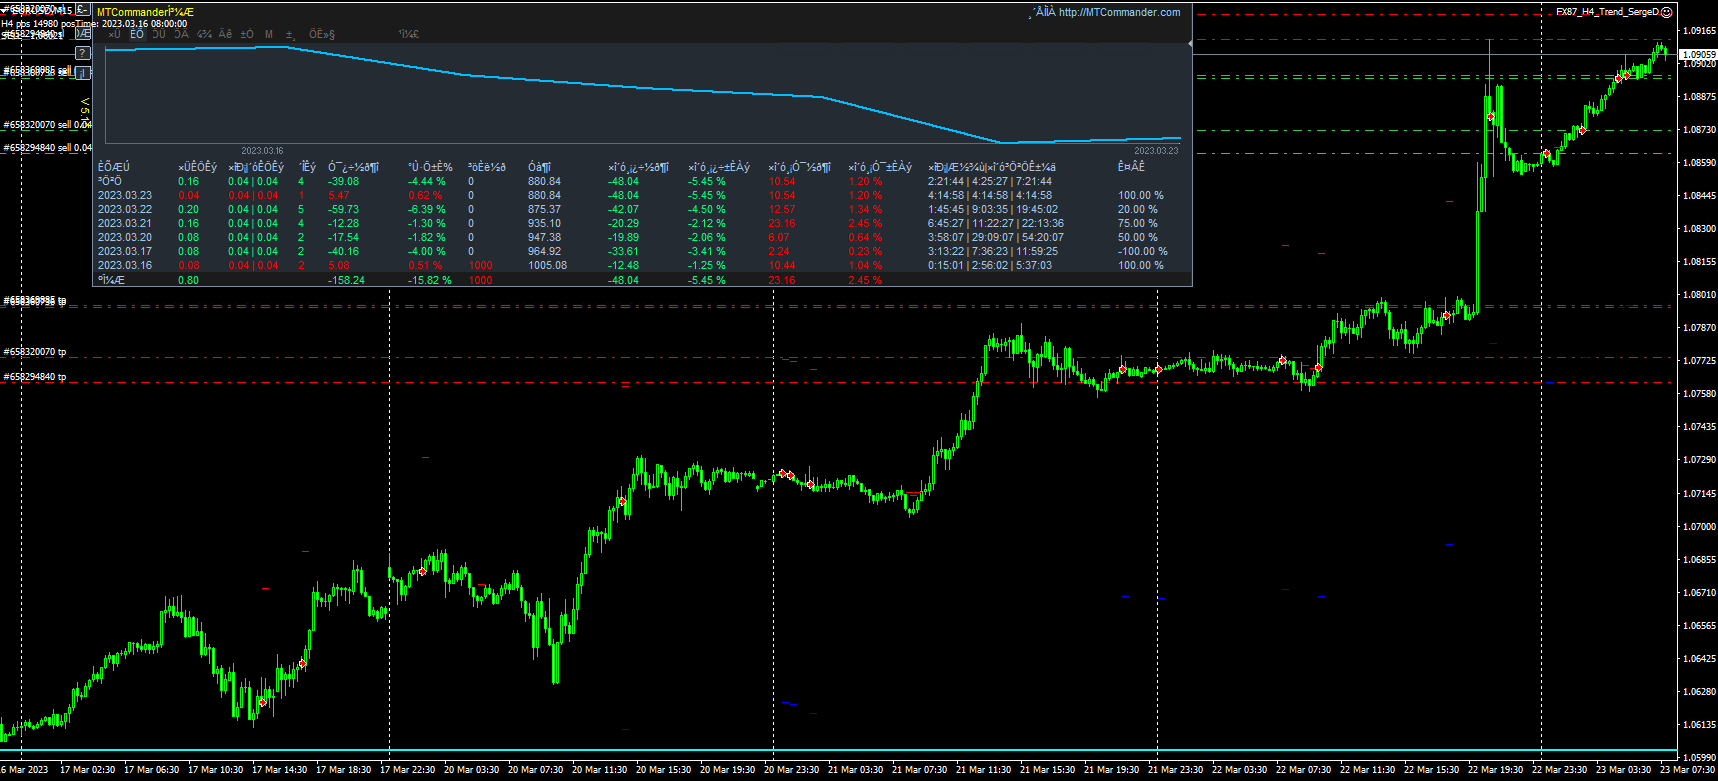Viewport: 1718px width, 781px height.
Task: Click the 'H4 pbs 14980' info text
Action: coord(29,23)
